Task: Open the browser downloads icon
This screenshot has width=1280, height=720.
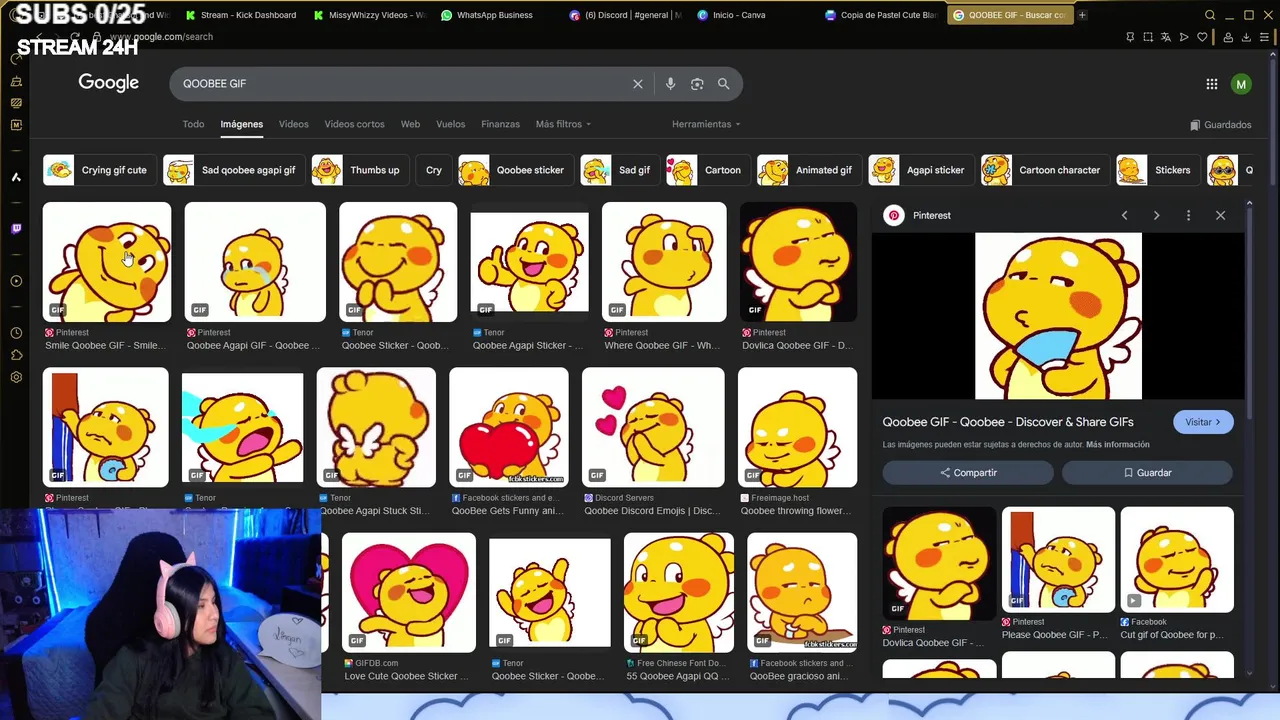Action: [1246, 37]
